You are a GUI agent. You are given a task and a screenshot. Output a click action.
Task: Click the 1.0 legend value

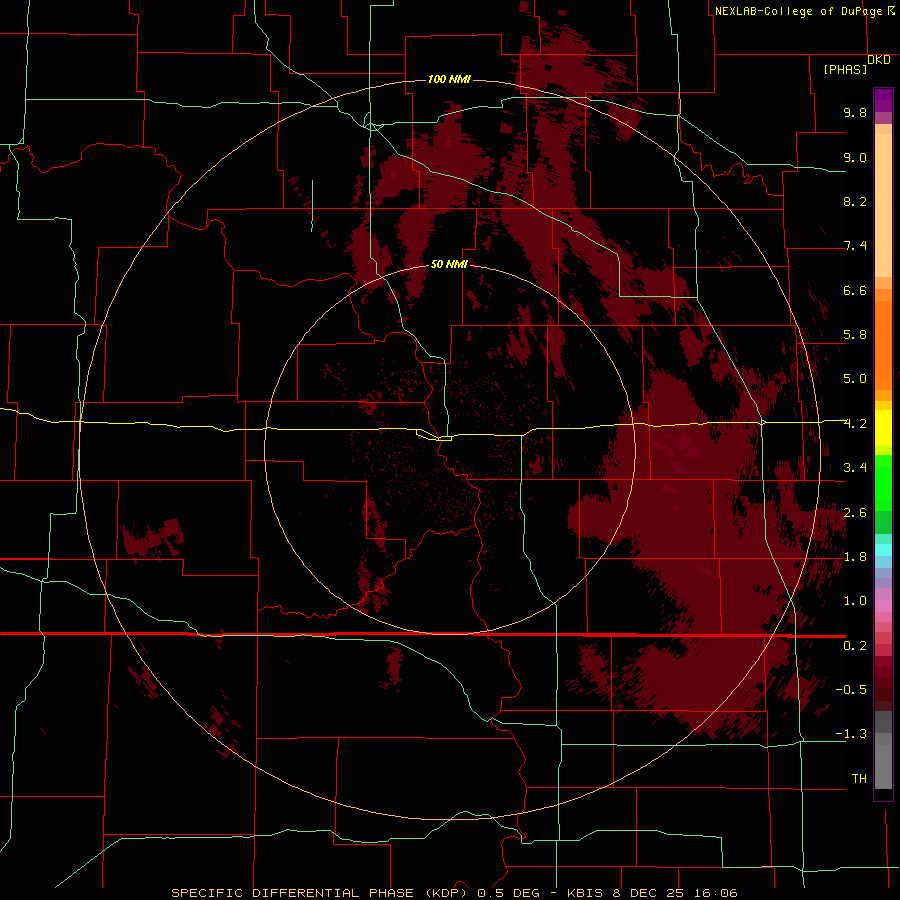855,601
